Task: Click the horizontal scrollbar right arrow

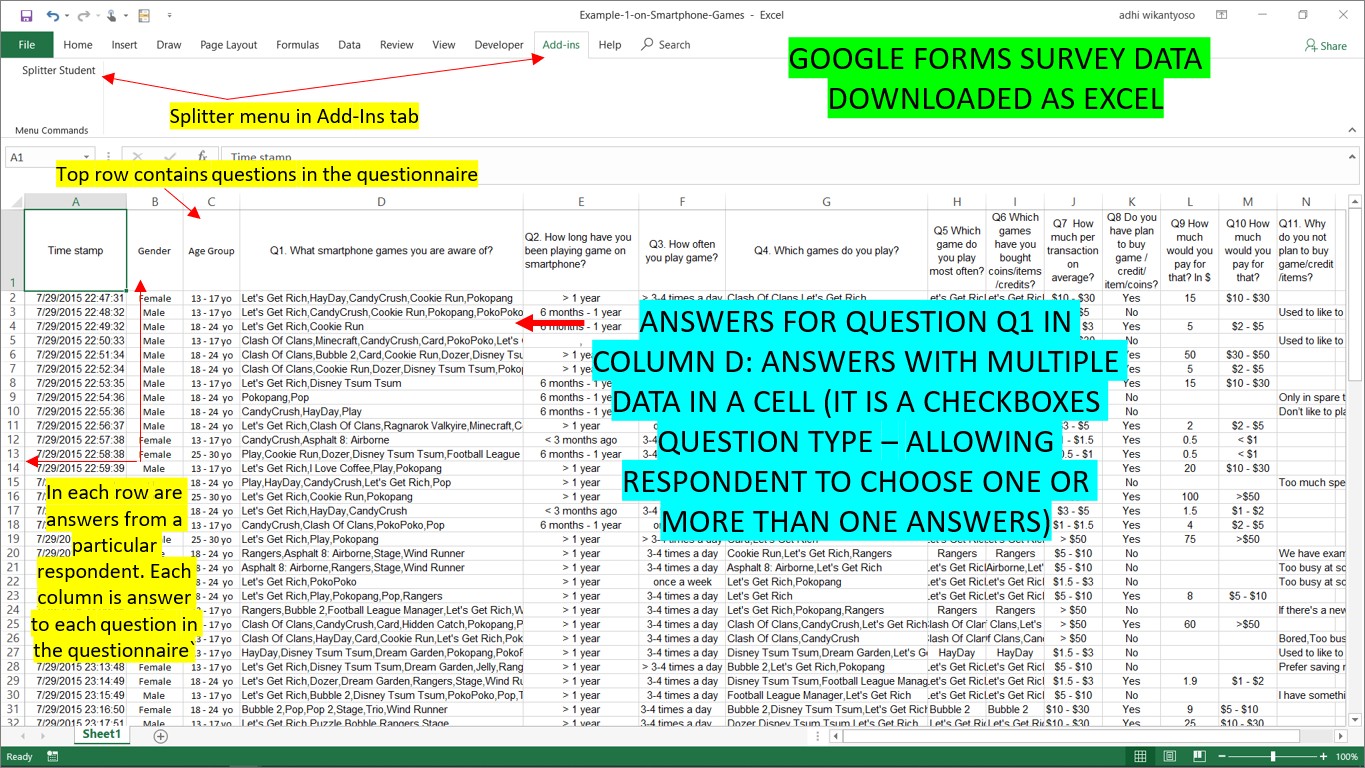Action: click(1339, 735)
